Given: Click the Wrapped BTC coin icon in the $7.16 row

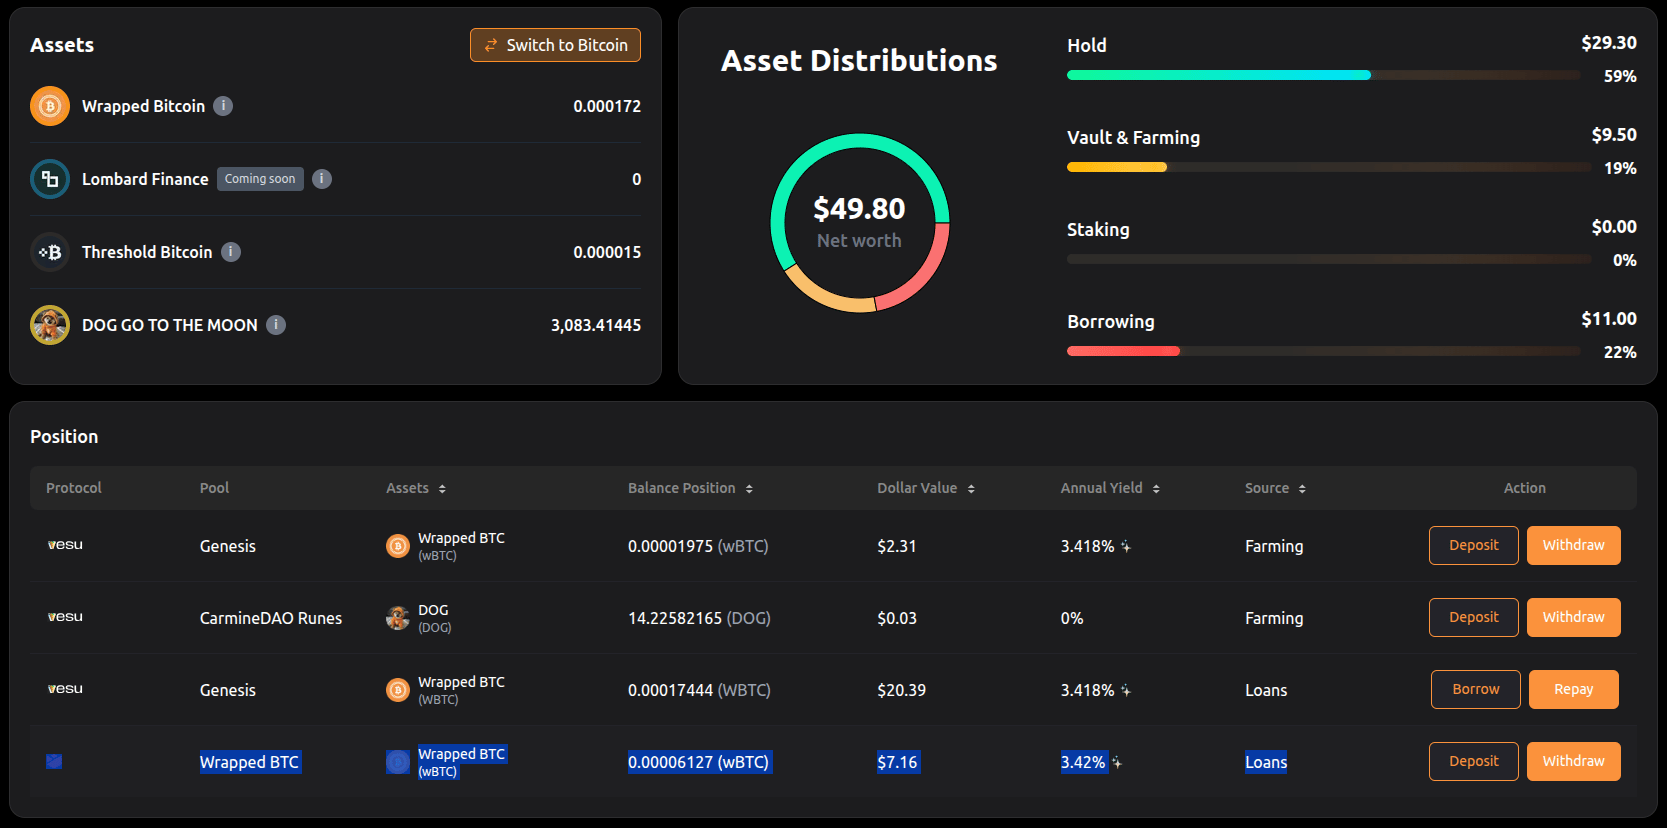Looking at the screenshot, I should click(398, 762).
